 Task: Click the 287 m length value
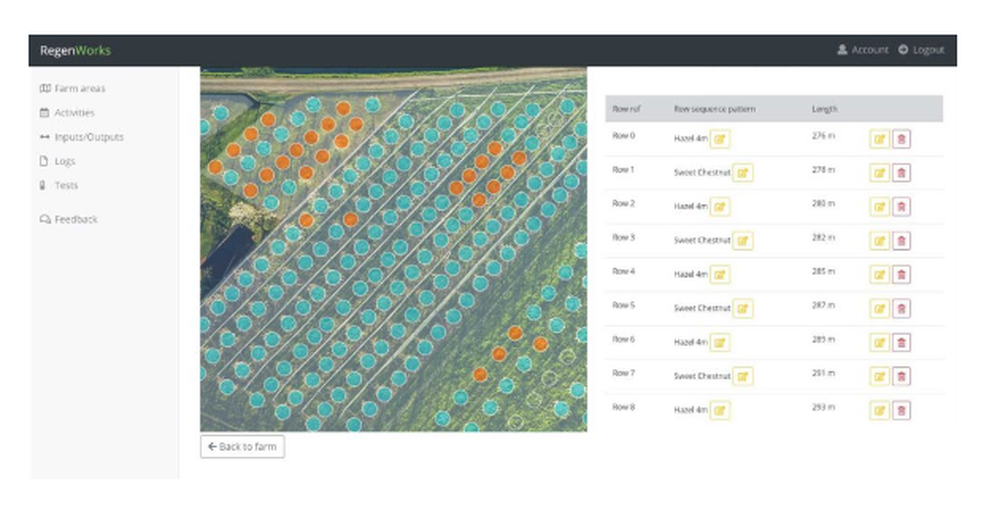click(x=823, y=305)
